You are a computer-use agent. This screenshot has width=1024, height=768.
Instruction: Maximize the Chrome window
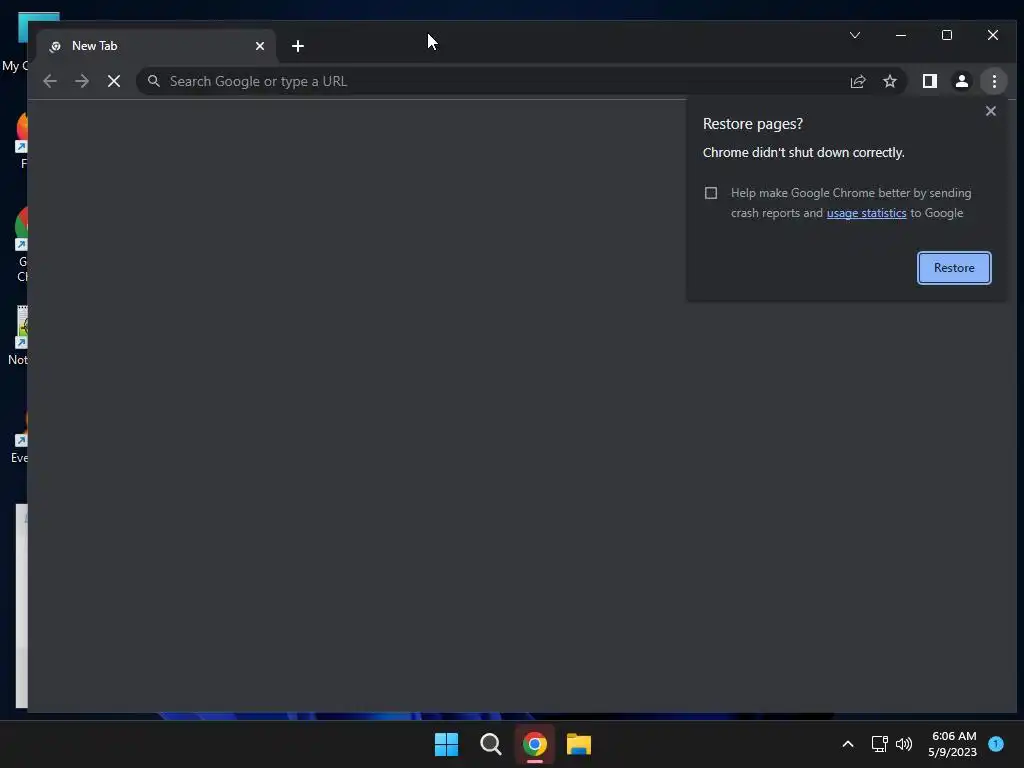[x=946, y=35]
